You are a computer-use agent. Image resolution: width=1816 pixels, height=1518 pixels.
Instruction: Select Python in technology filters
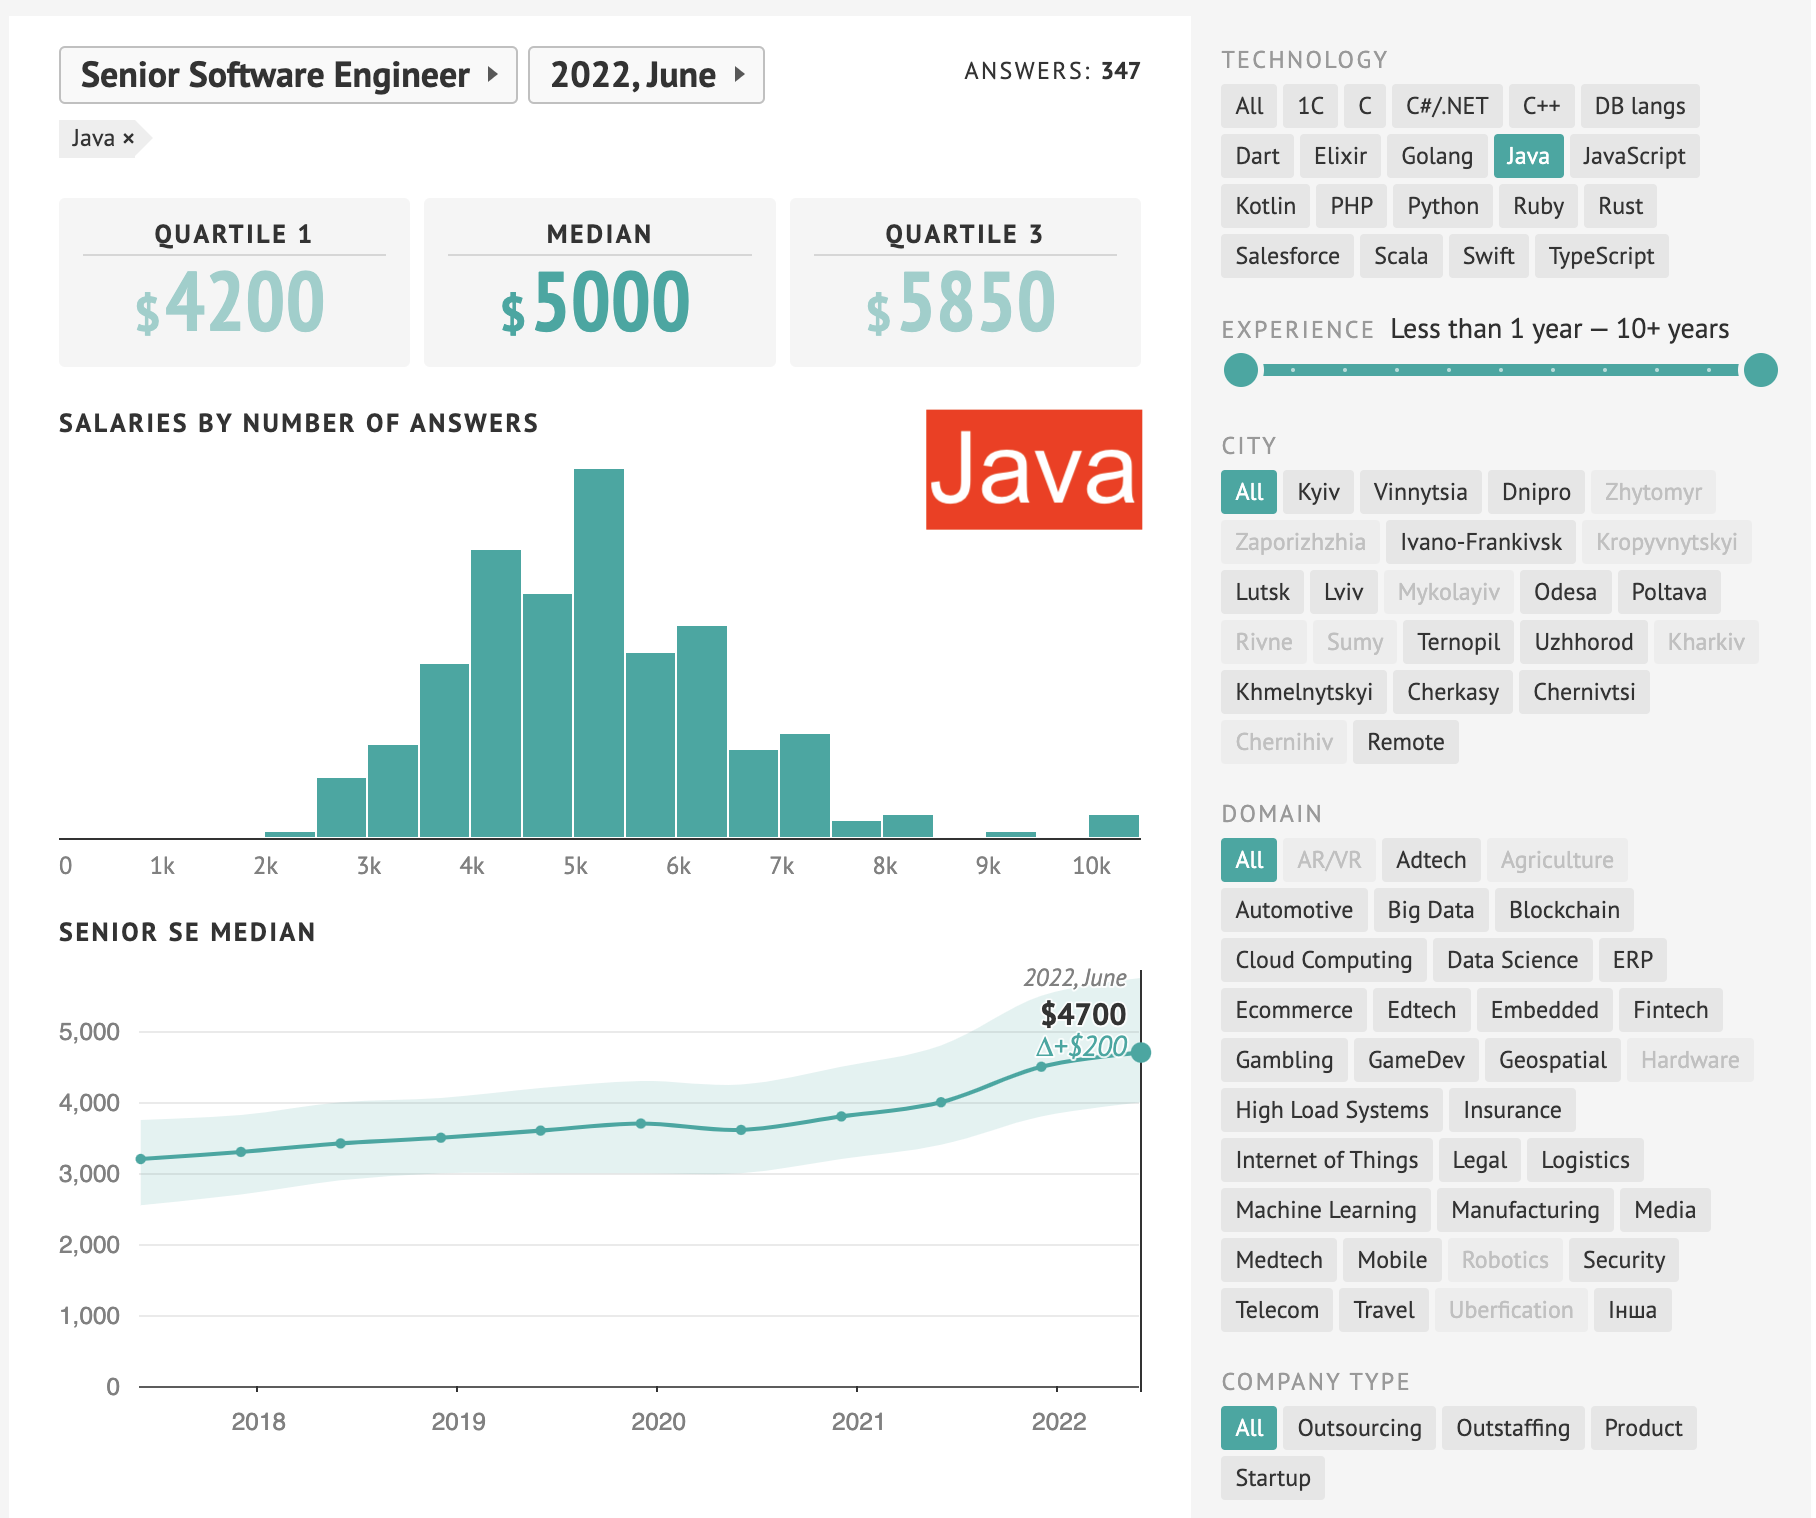click(x=1442, y=206)
